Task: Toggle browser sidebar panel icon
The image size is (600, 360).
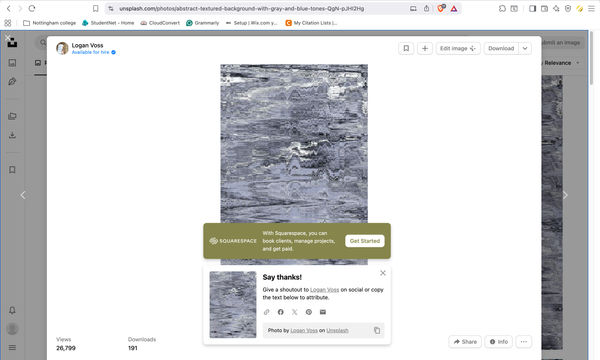Action: pyautogui.click(x=532, y=8)
